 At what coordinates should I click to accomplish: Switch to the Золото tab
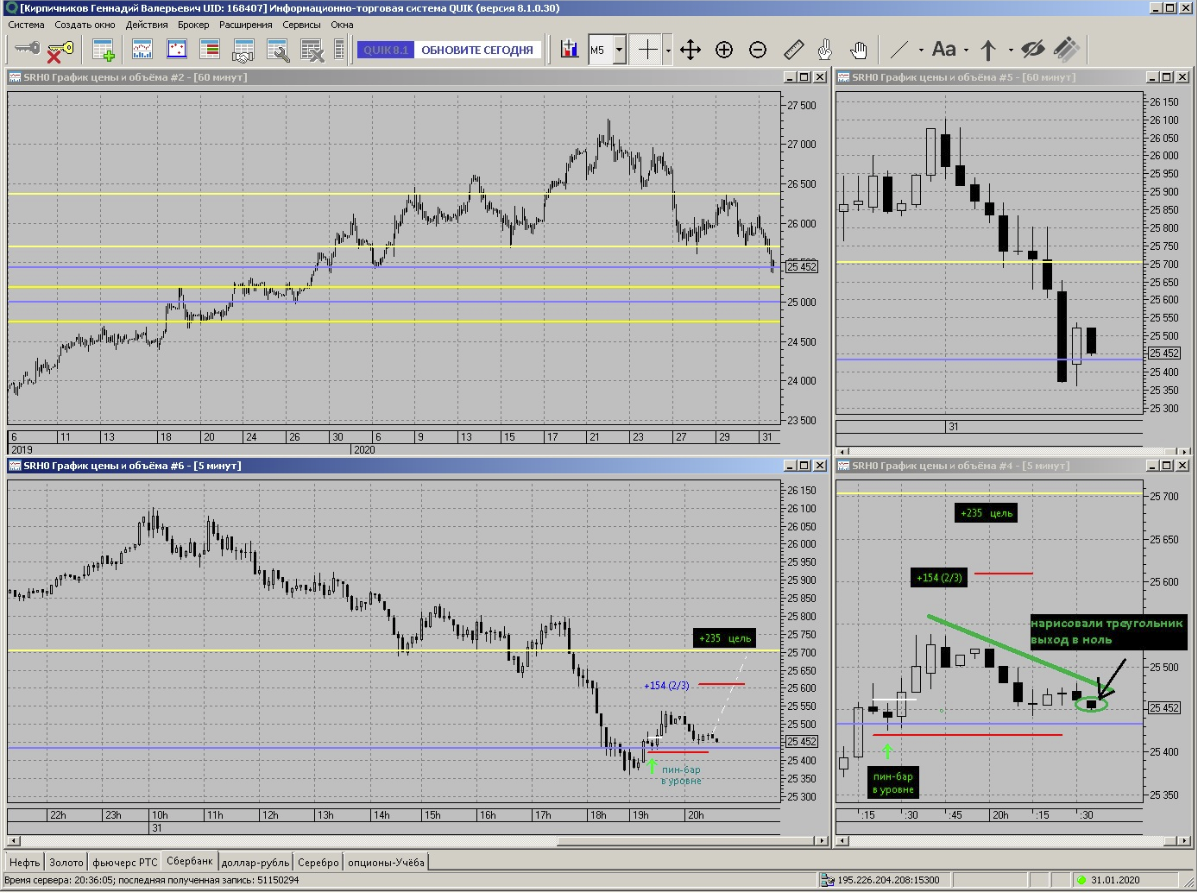(x=66, y=862)
